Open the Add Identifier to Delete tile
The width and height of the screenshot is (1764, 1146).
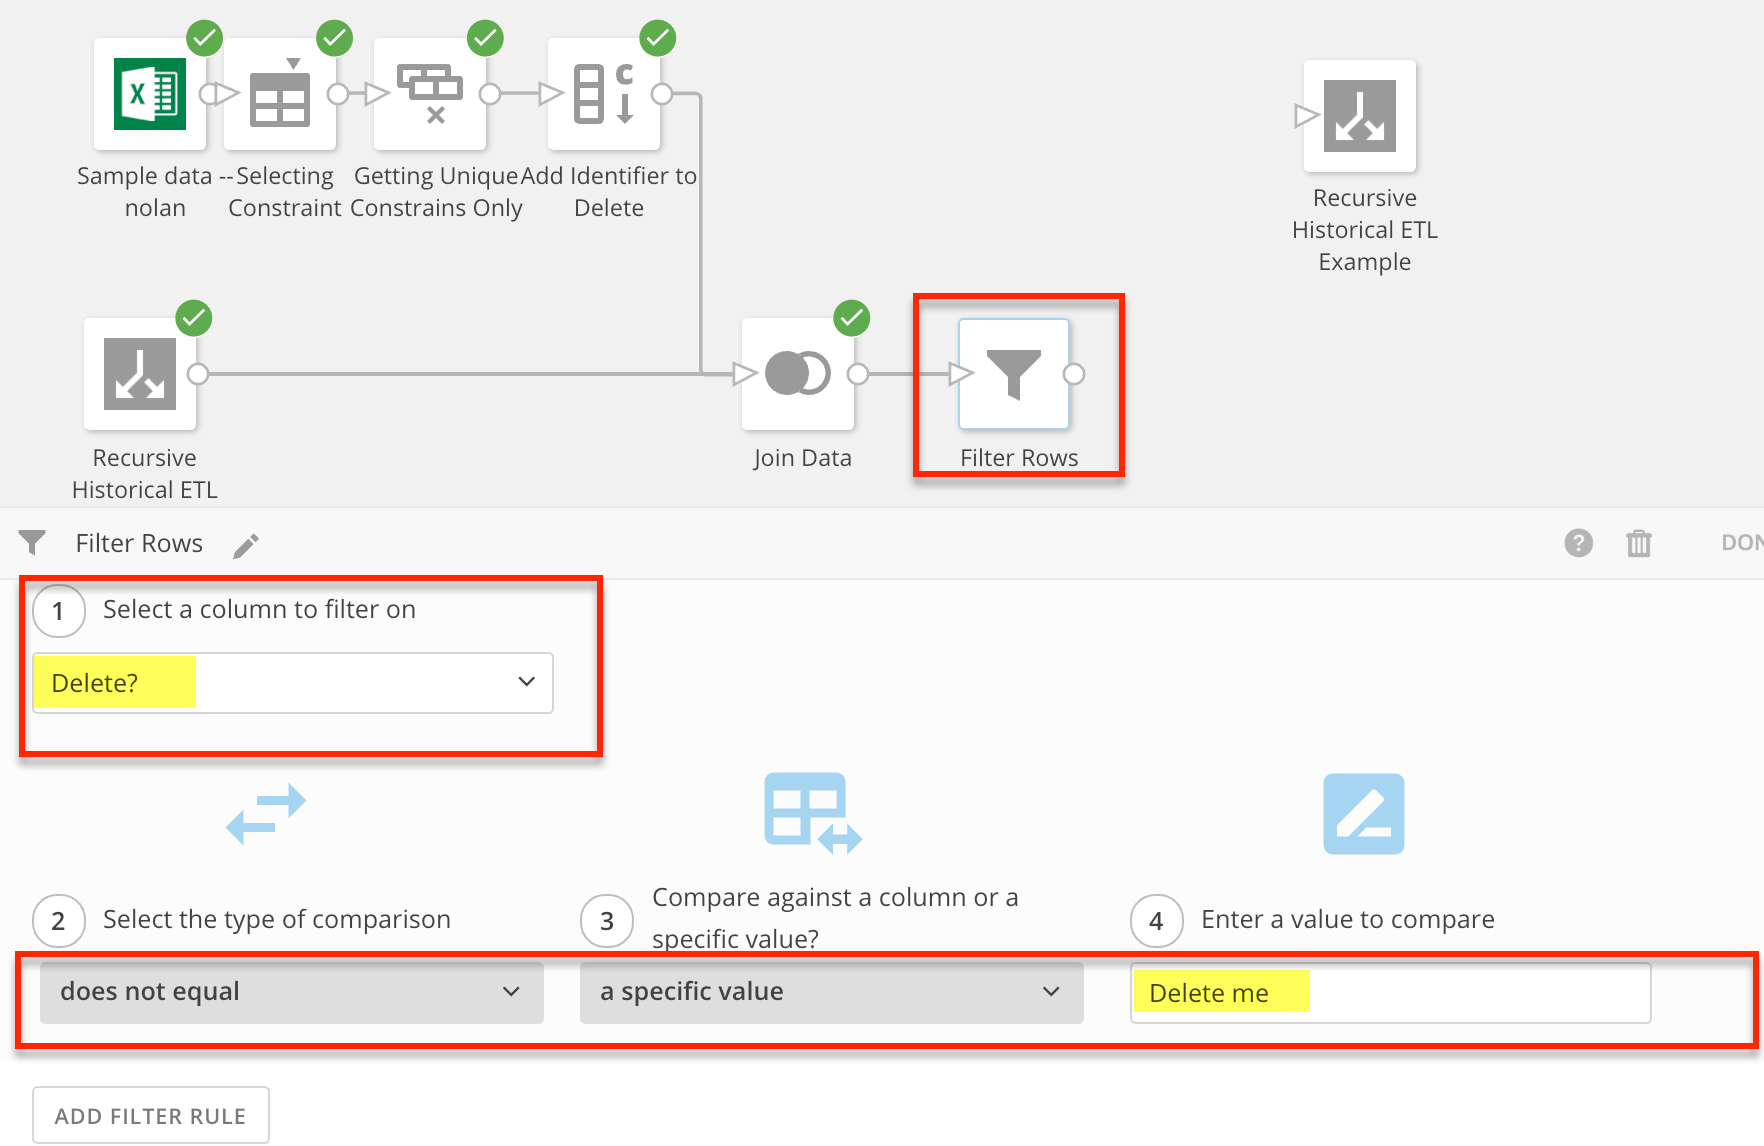[604, 95]
